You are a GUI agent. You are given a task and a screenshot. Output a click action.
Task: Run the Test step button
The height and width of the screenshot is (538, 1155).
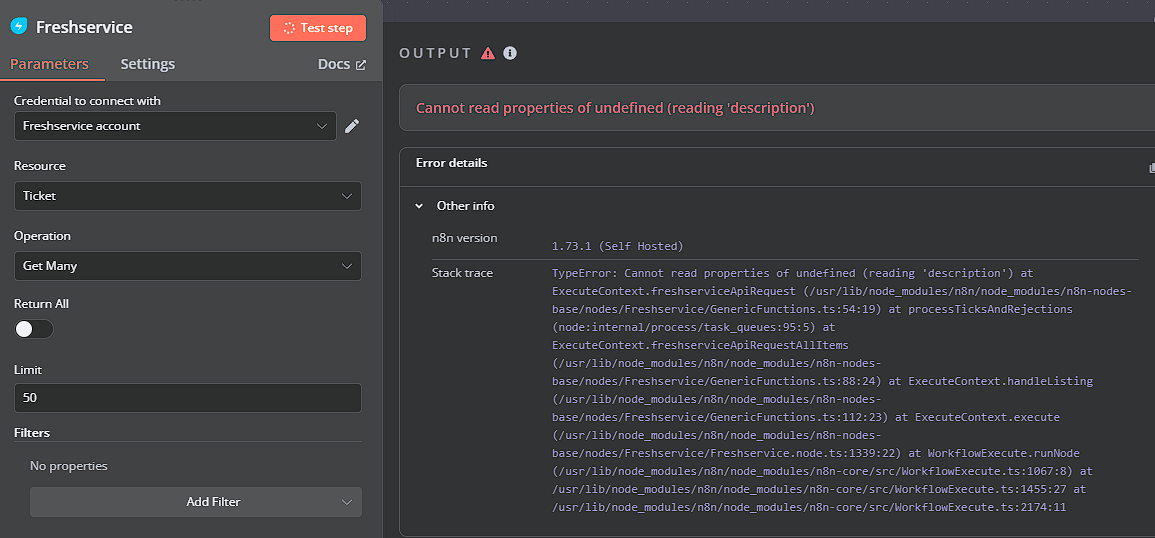(318, 28)
